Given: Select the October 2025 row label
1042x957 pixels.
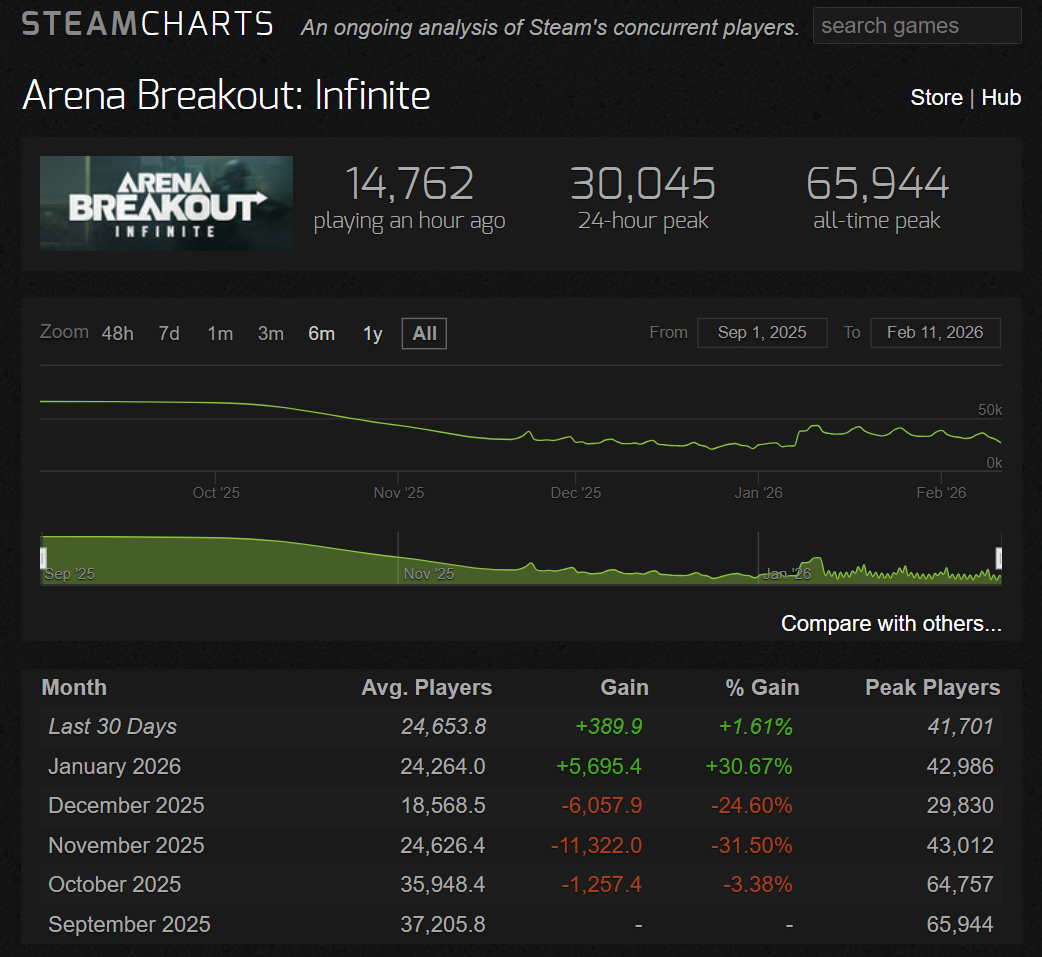Looking at the screenshot, I should (114, 885).
